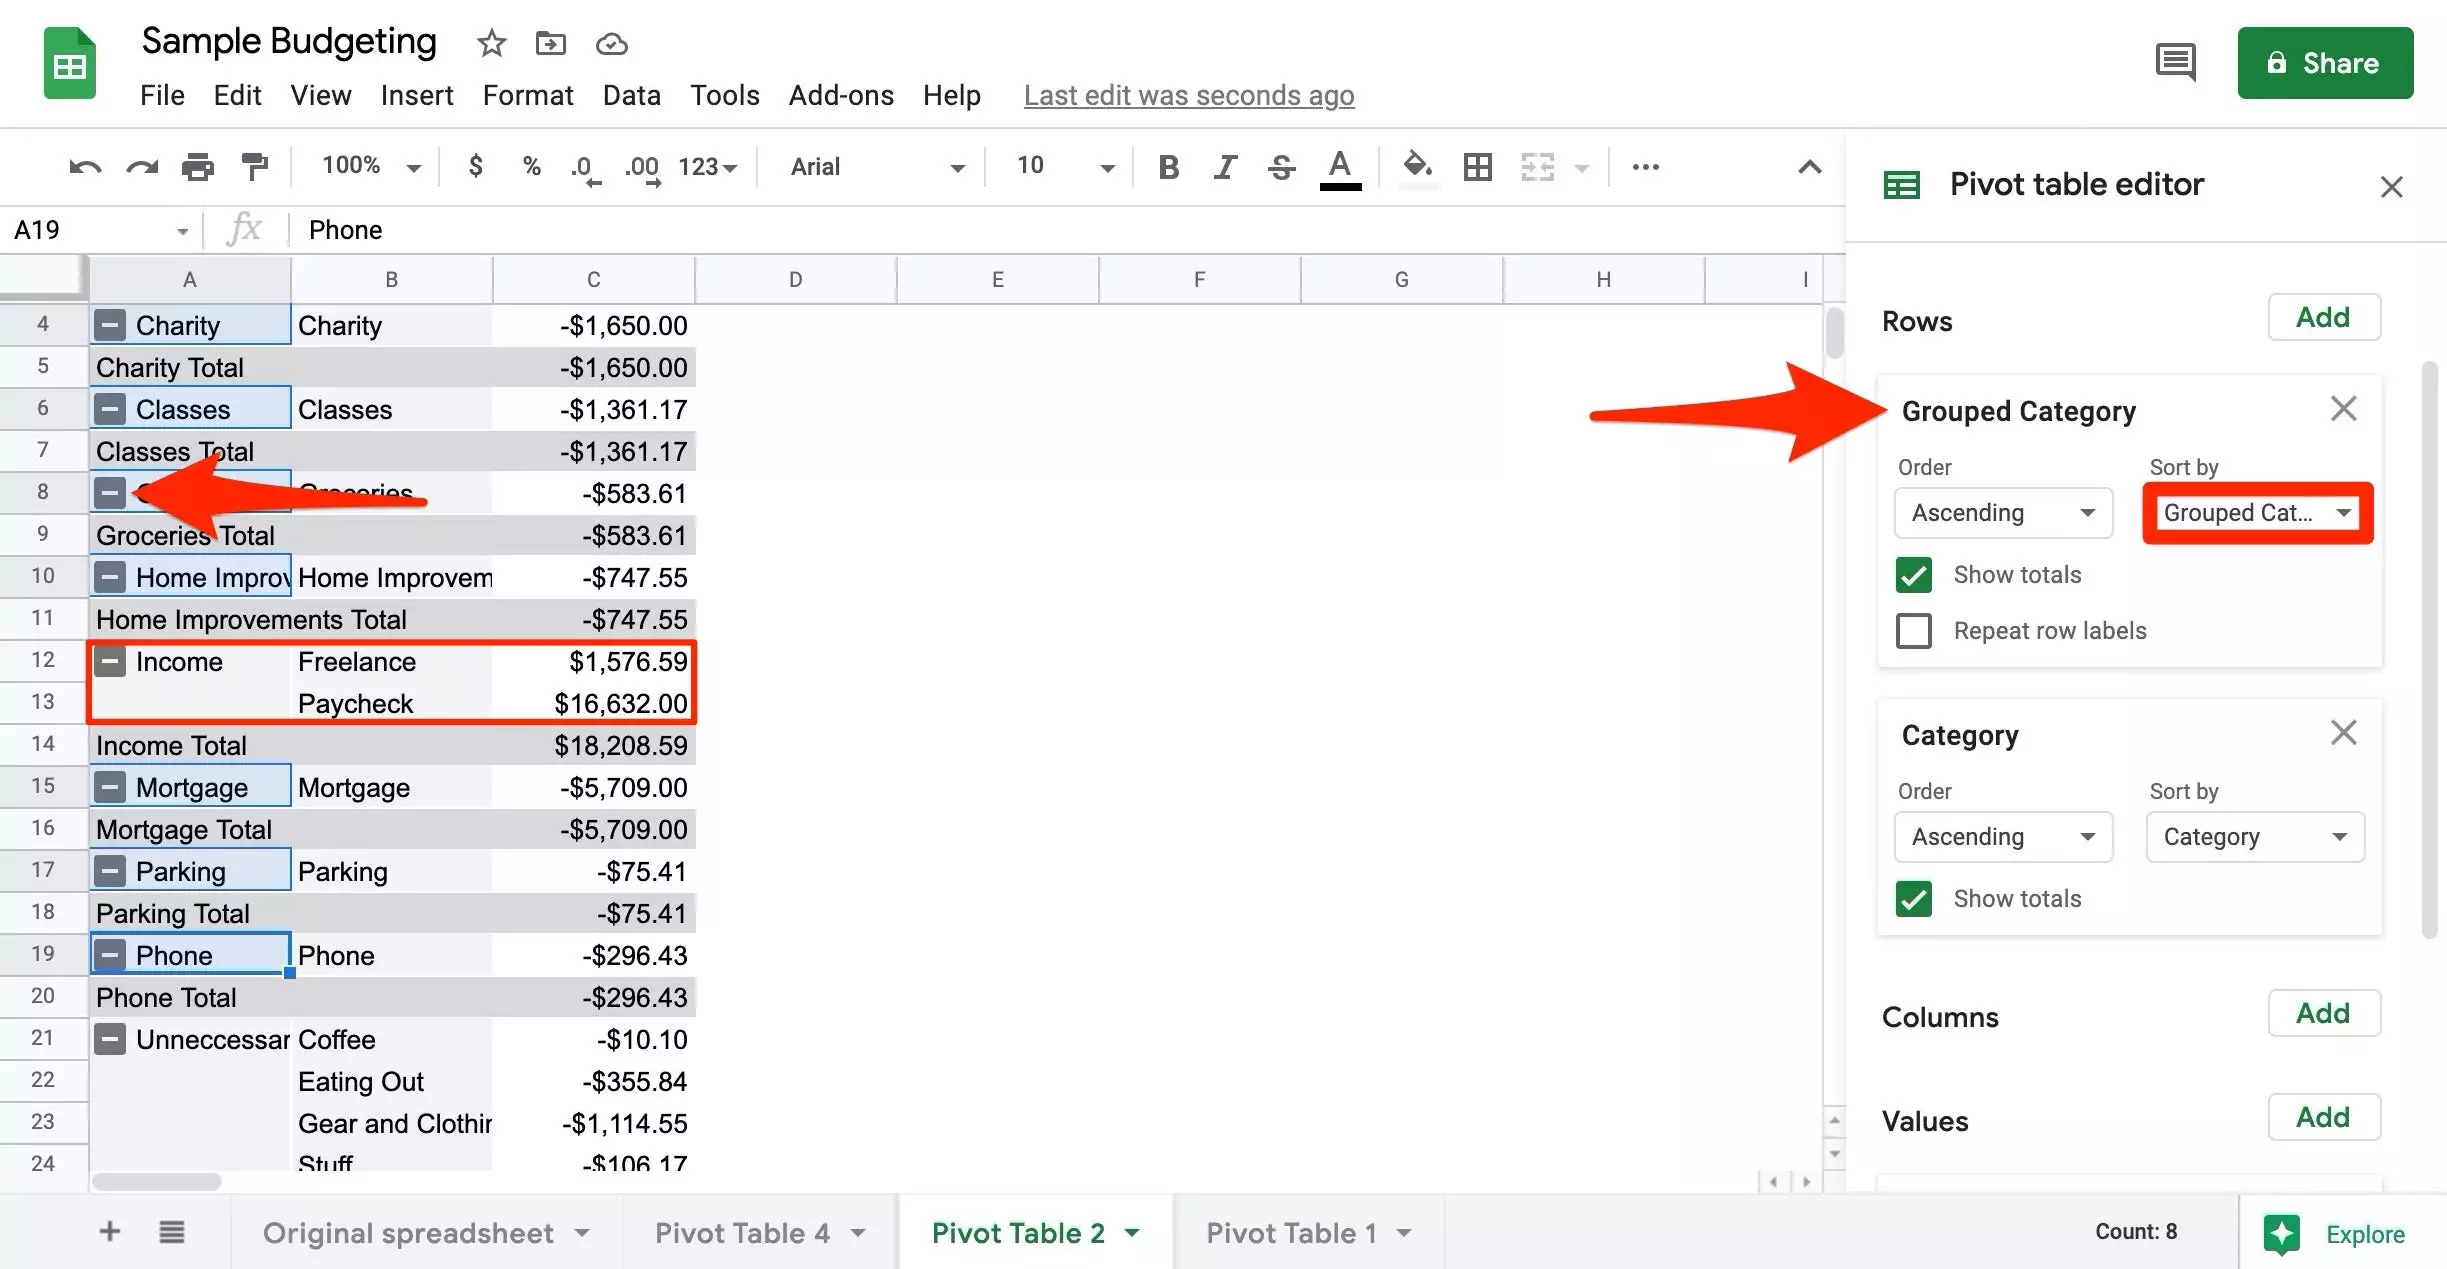This screenshot has width=2447, height=1269.
Task: Click the undo arrow icon
Action: coord(85,167)
